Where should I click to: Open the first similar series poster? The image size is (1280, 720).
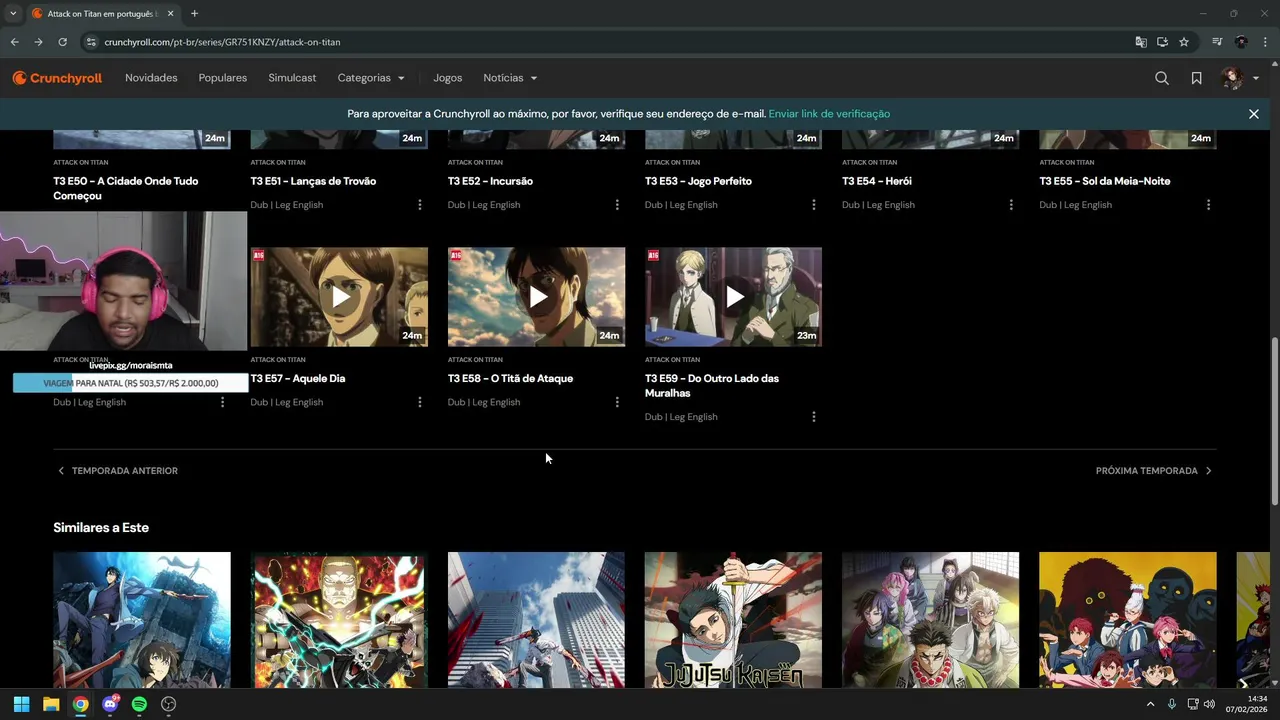coord(142,620)
